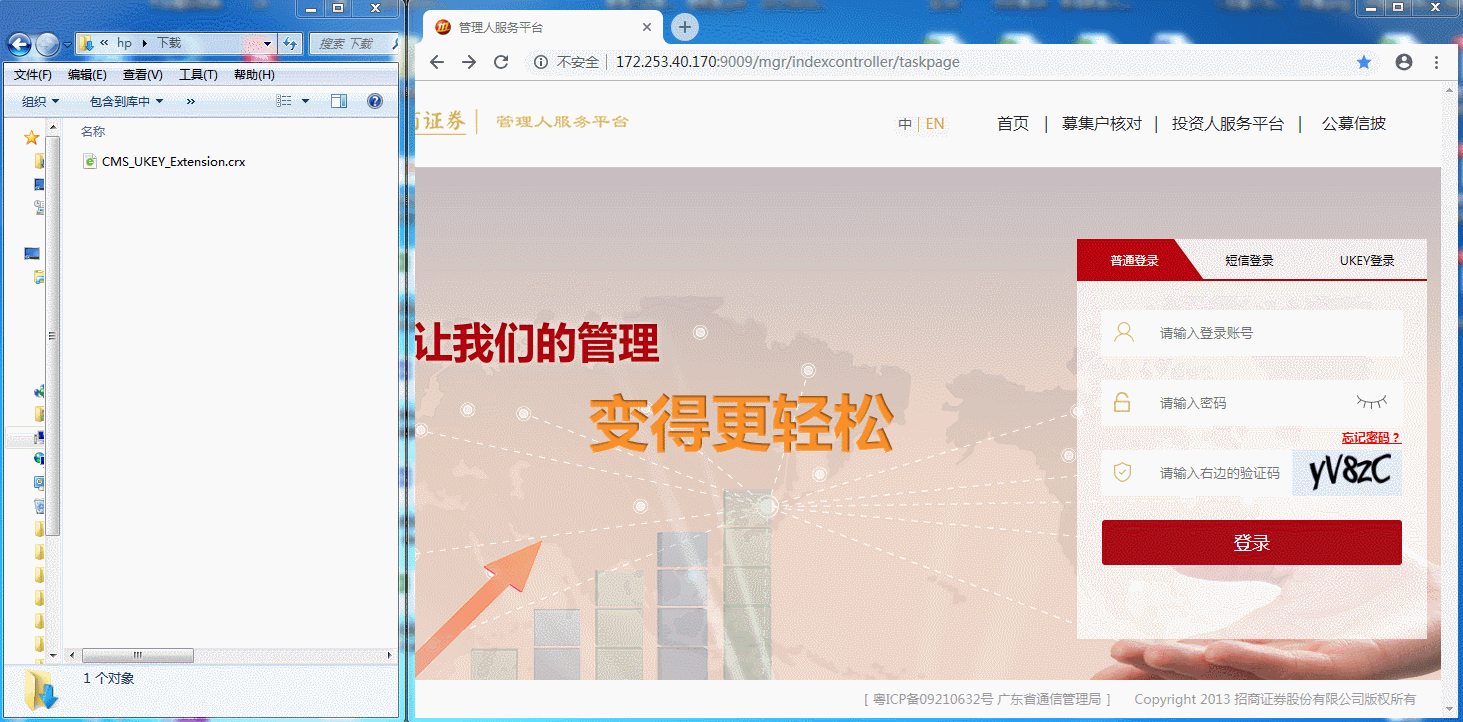Open the Explorer address bar history dropdown
The image size is (1463, 722).
tap(267, 44)
